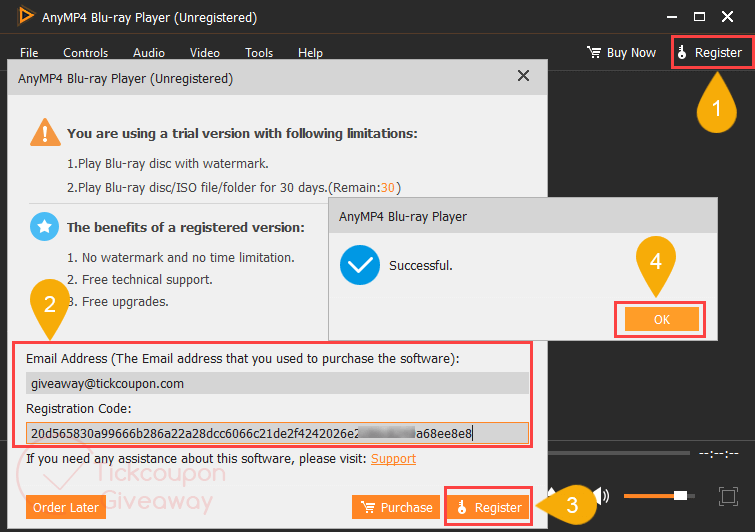Confirm the Successful message with OK
Image resolution: width=755 pixels, height=532 pixels.
click(x=661, y=319)
